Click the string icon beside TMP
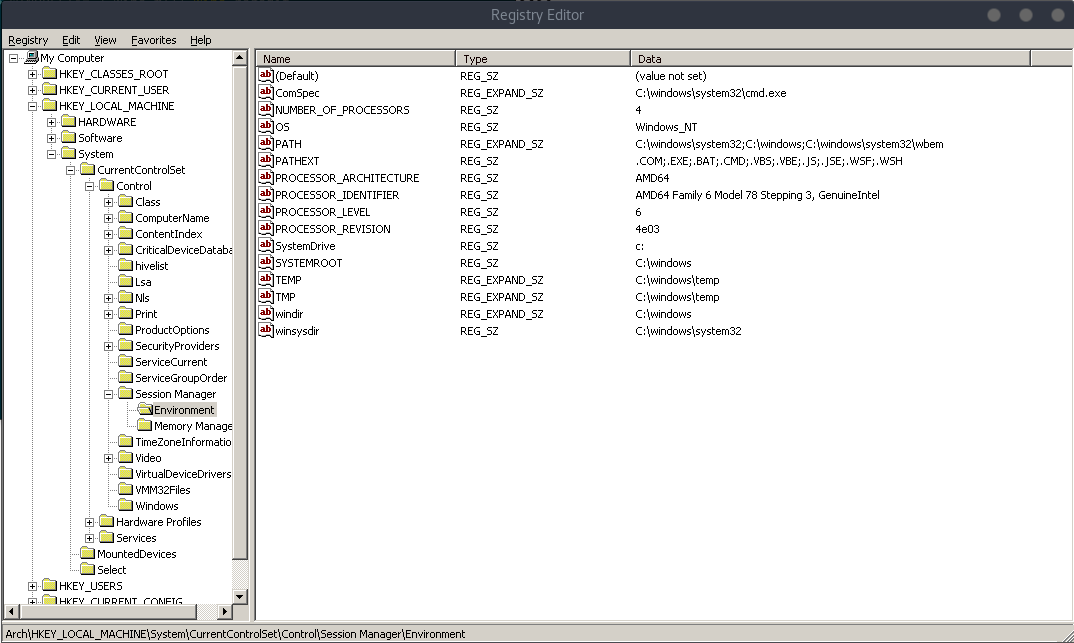The image size is (1074, 643). 266,297
